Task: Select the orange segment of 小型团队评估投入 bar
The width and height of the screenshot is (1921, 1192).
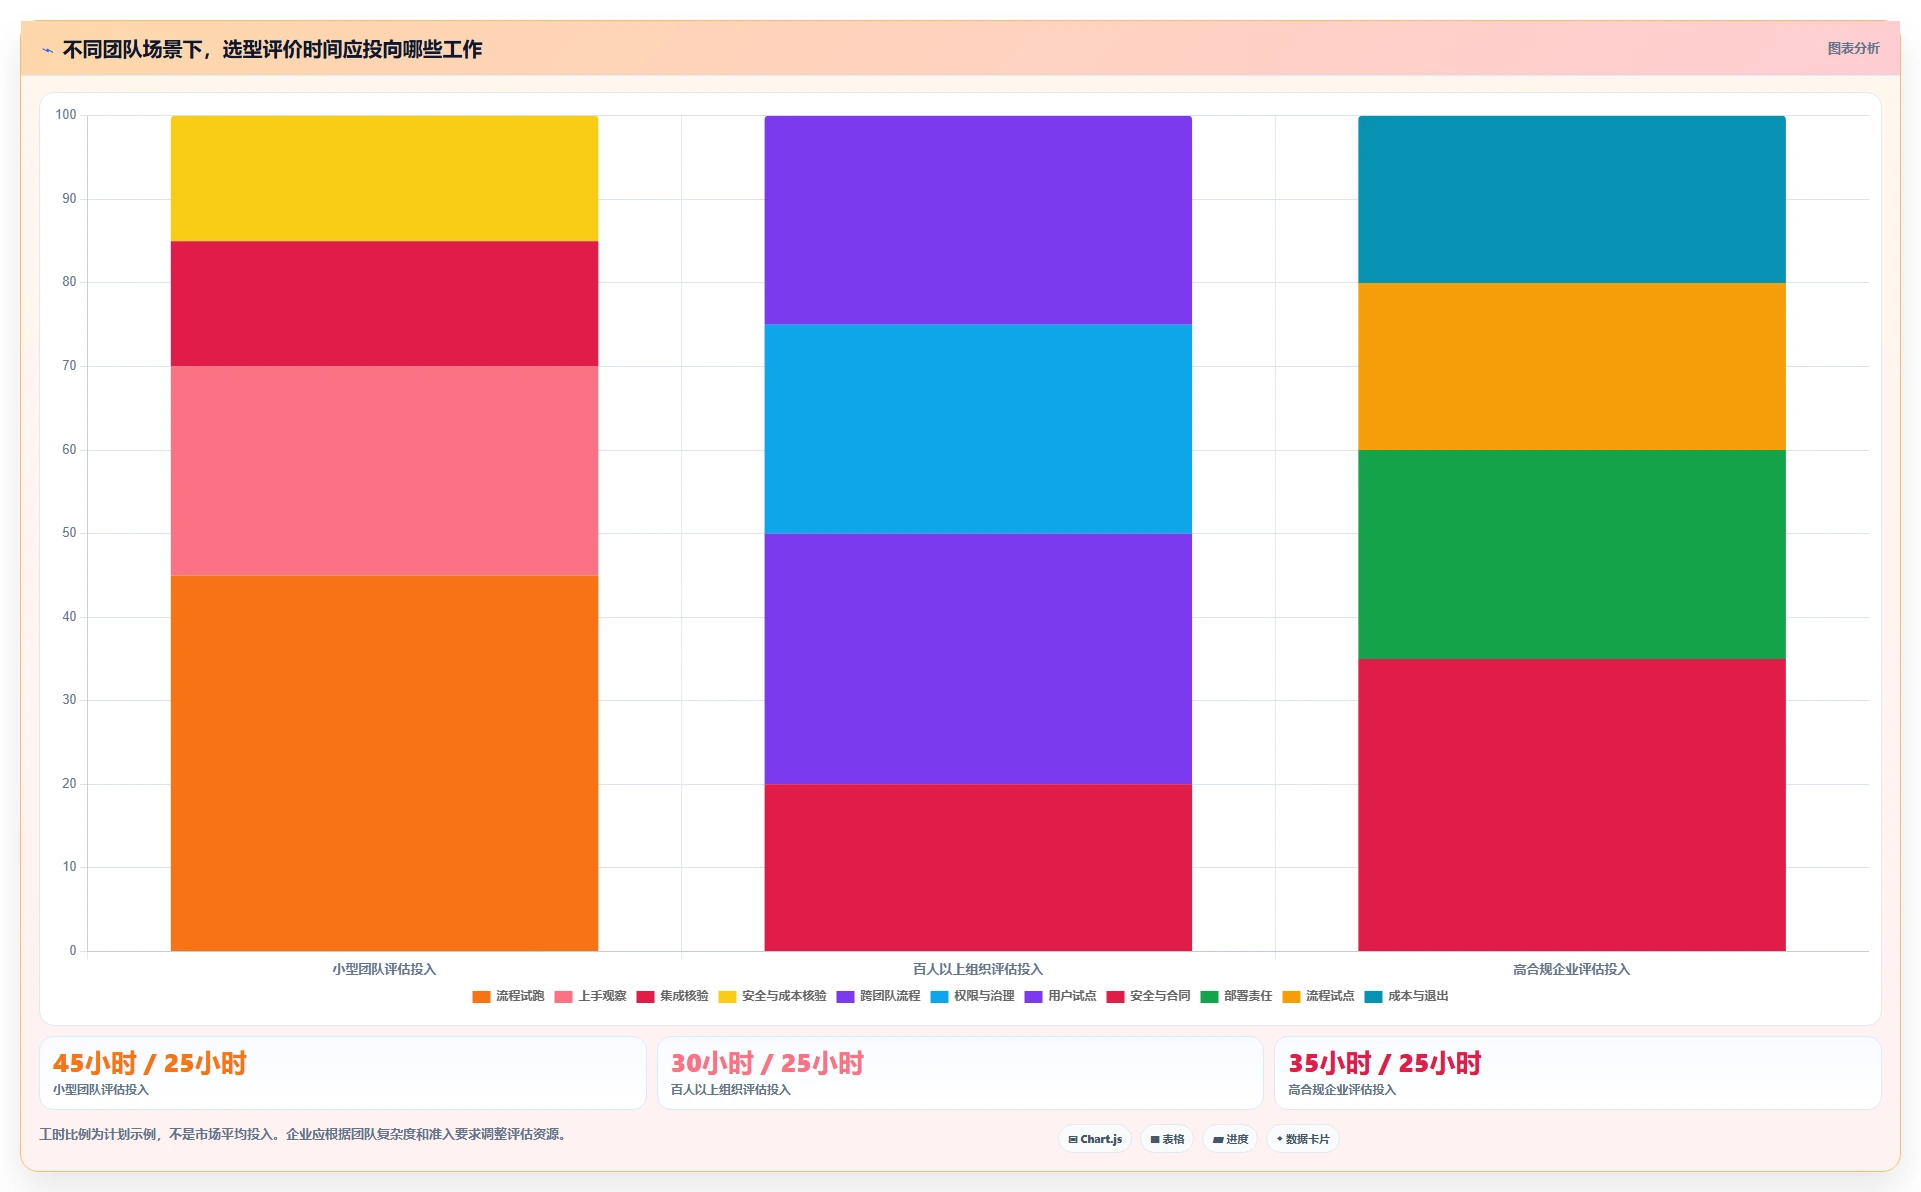Action: 384,763
